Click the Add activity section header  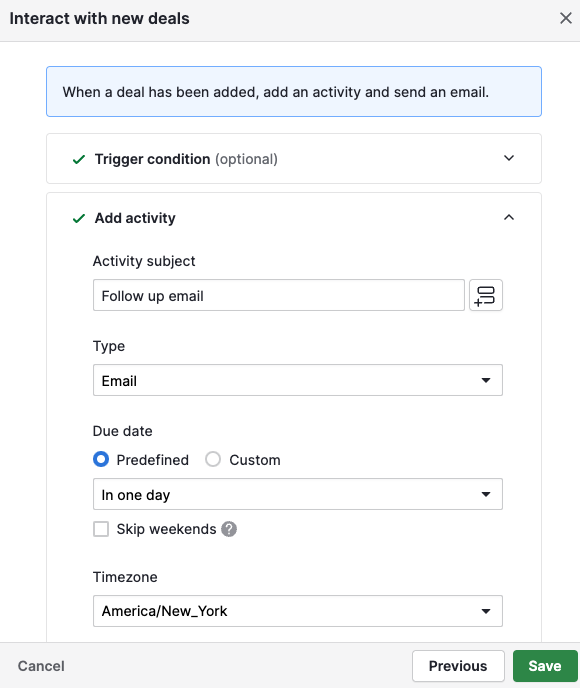pyautogui.click(x=294, y=218)
